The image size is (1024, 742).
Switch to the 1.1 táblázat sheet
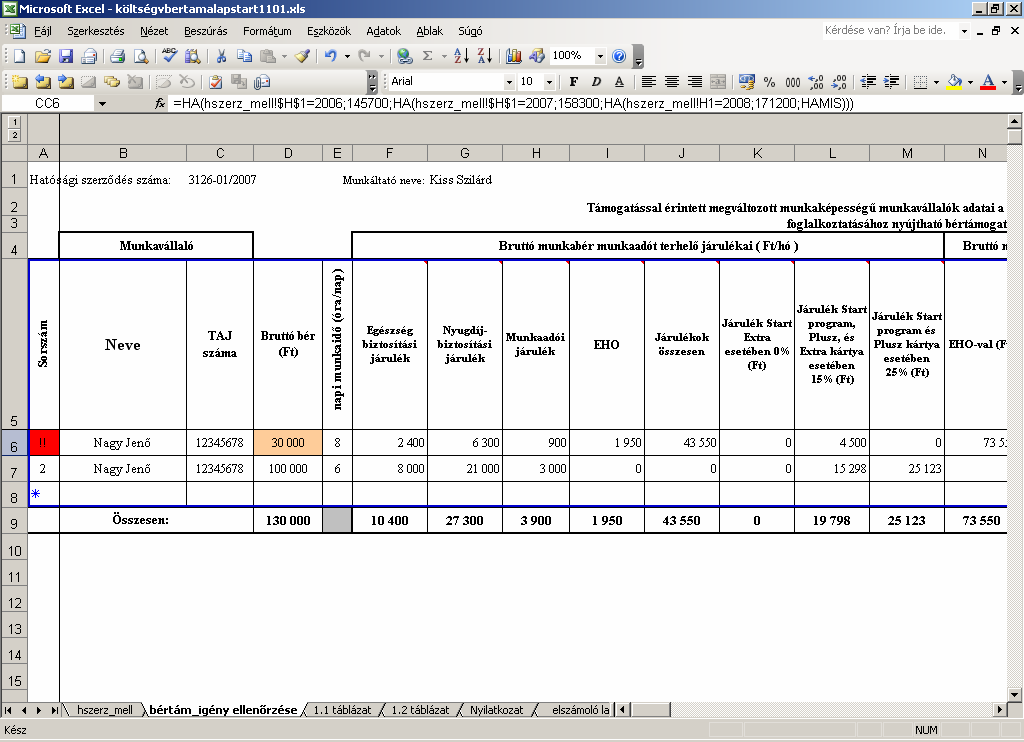[x=342, y=710]
